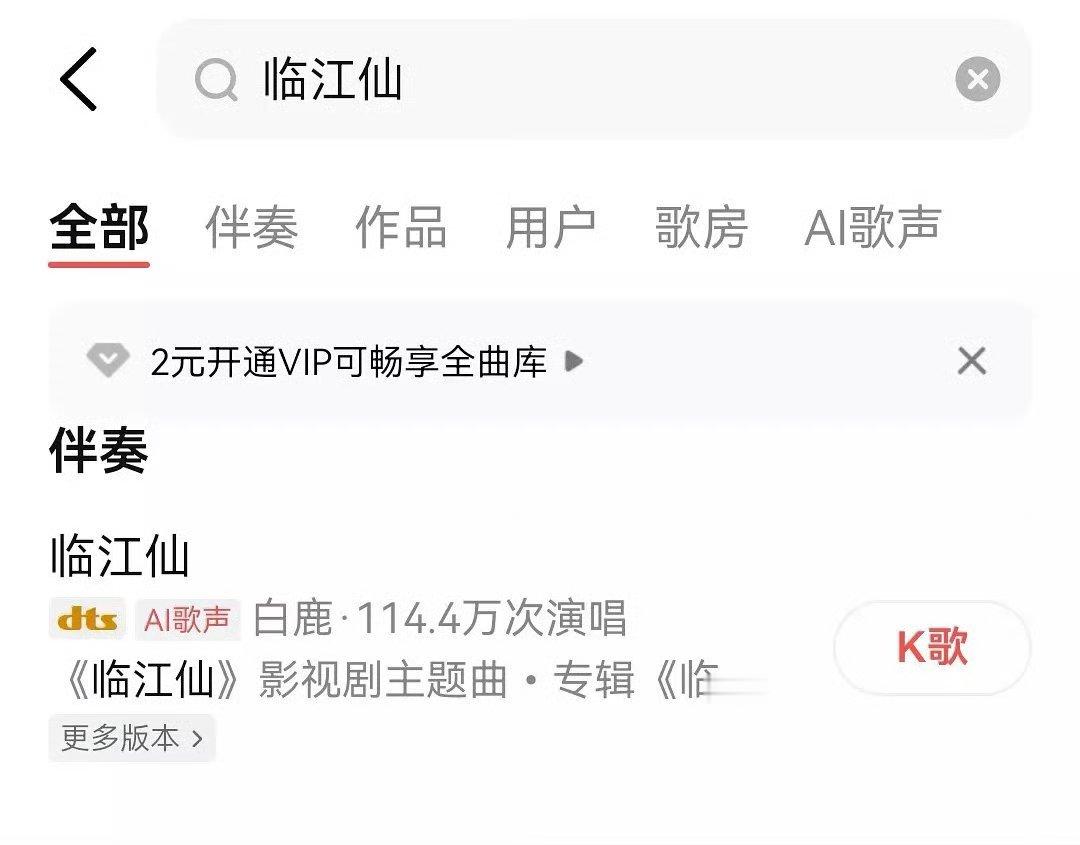Open the 用户 tab

click(x=550, y=227)
